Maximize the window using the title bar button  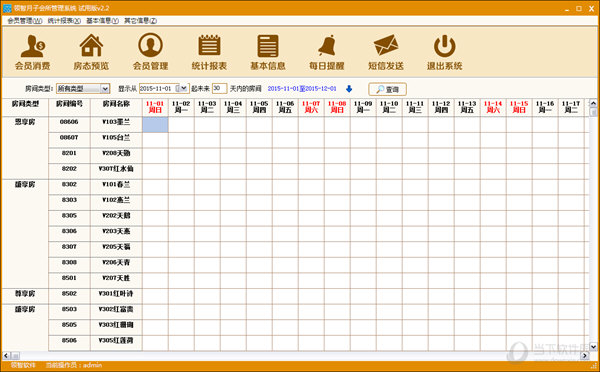coord(579,8)
